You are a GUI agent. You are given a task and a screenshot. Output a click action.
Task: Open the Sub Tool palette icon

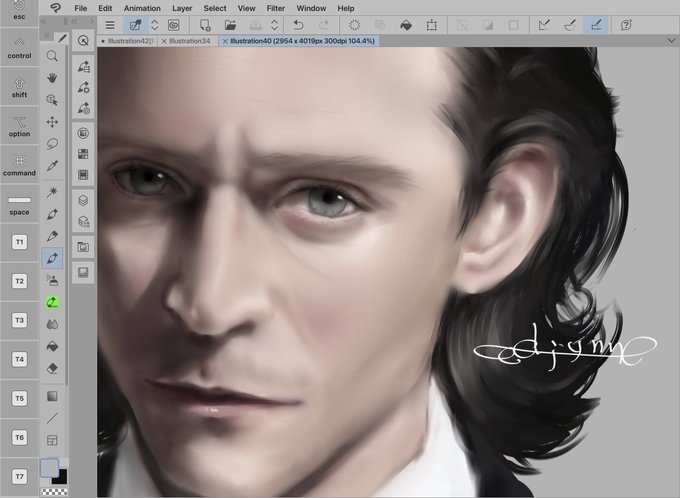click(83, 67)
